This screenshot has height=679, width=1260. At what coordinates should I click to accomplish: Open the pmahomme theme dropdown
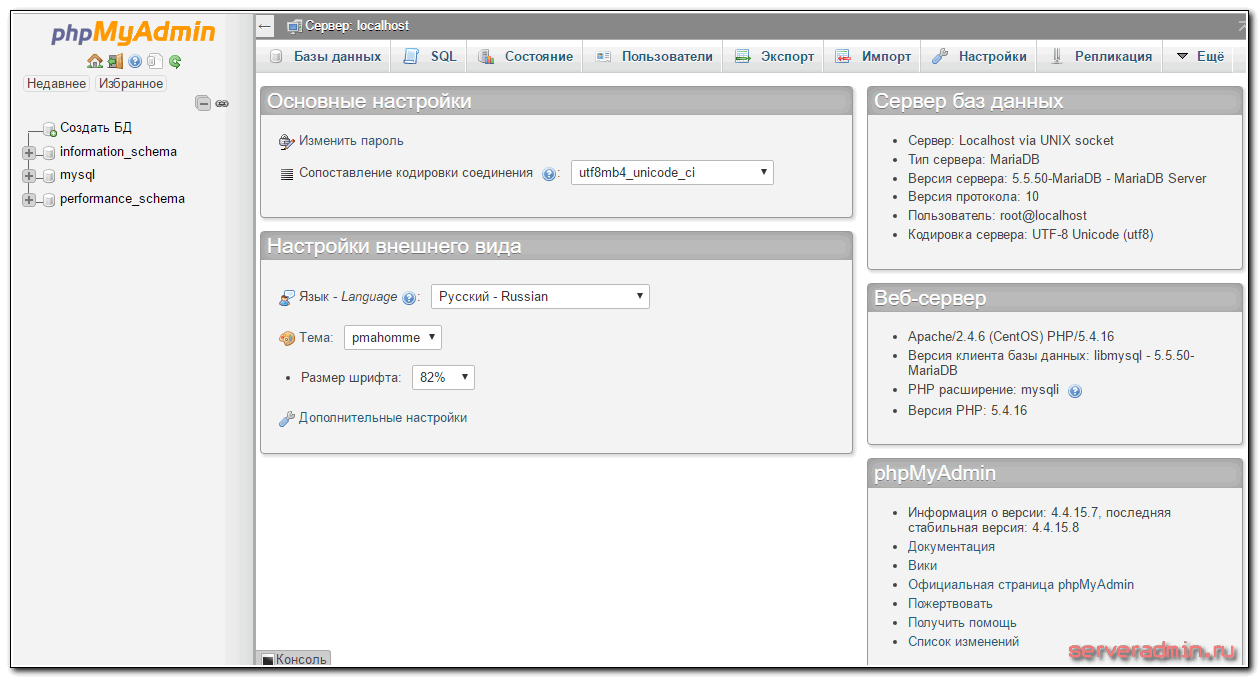(x=392, y=338)
